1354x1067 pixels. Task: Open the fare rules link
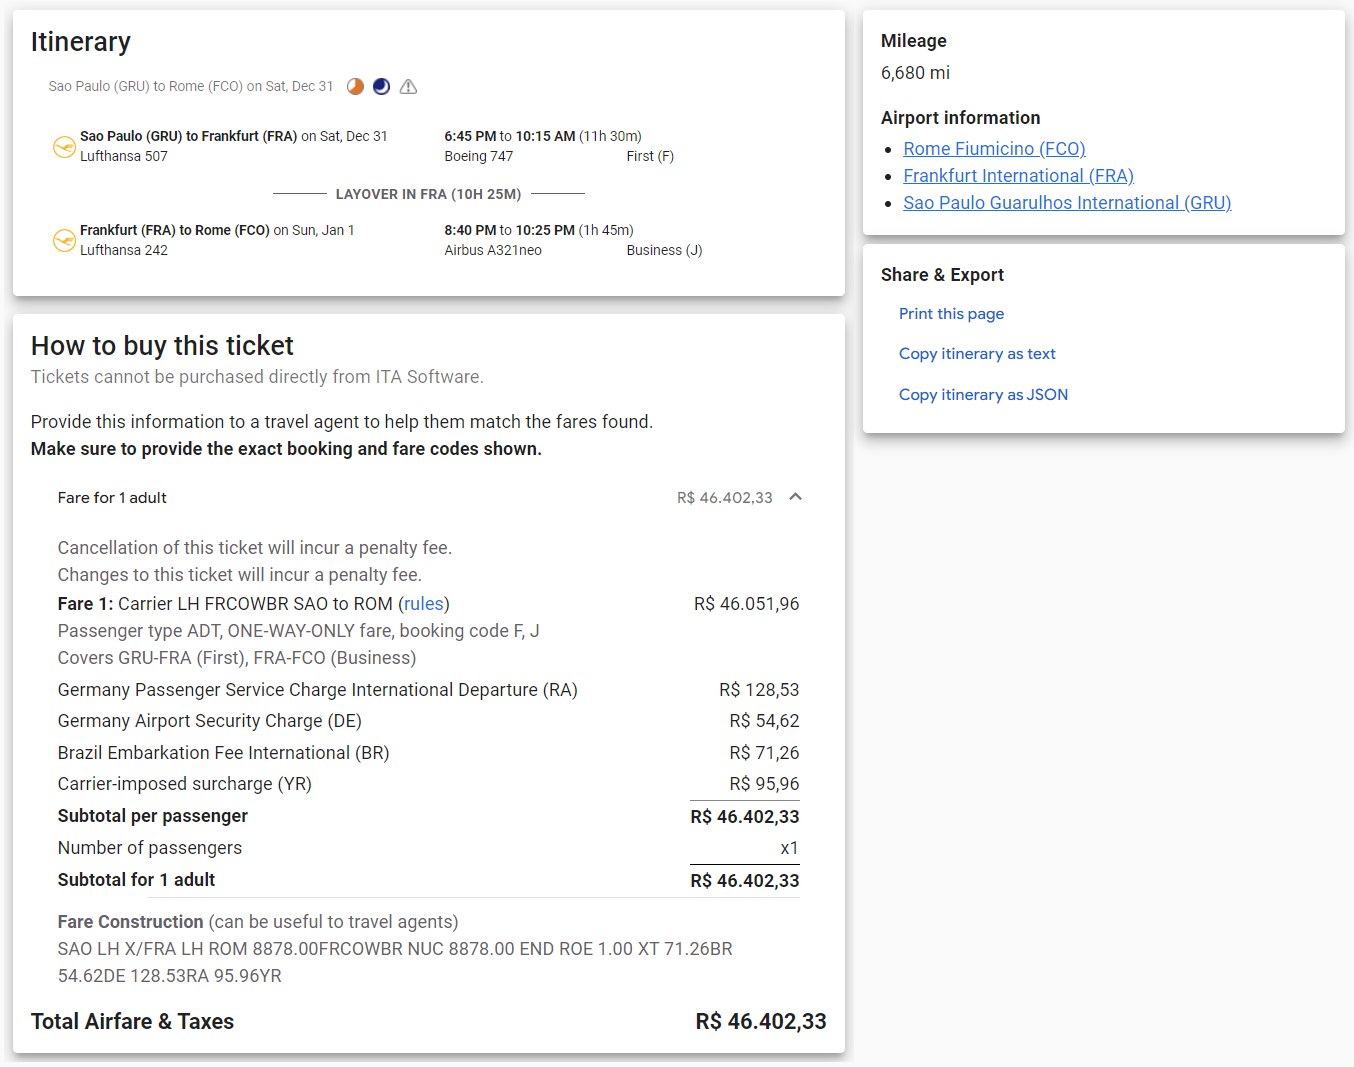pos(423,604)
